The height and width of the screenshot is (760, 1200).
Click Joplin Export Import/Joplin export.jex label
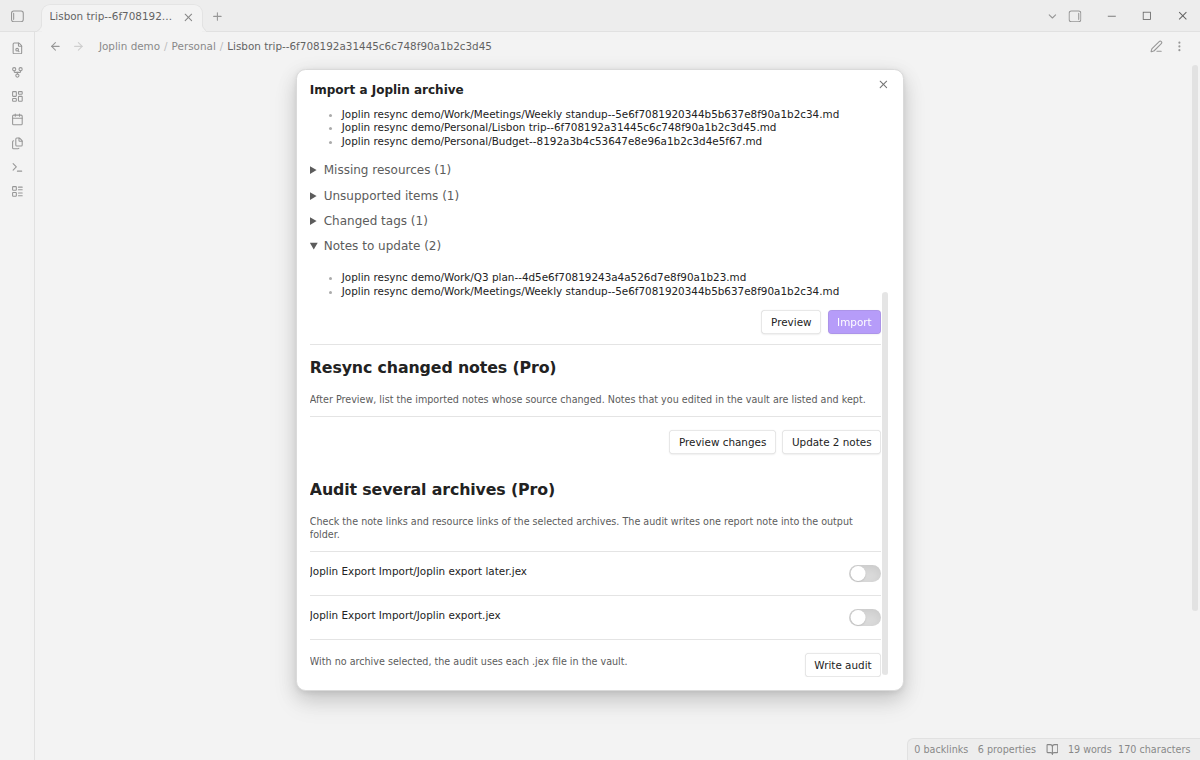[405, 616]
